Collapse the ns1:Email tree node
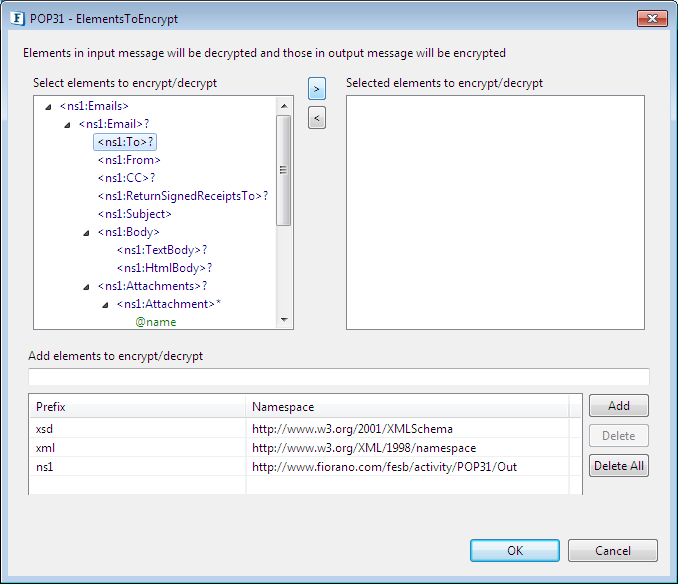Image resolution: width=678 pixels, height=584 pixels. pos(67,124)
